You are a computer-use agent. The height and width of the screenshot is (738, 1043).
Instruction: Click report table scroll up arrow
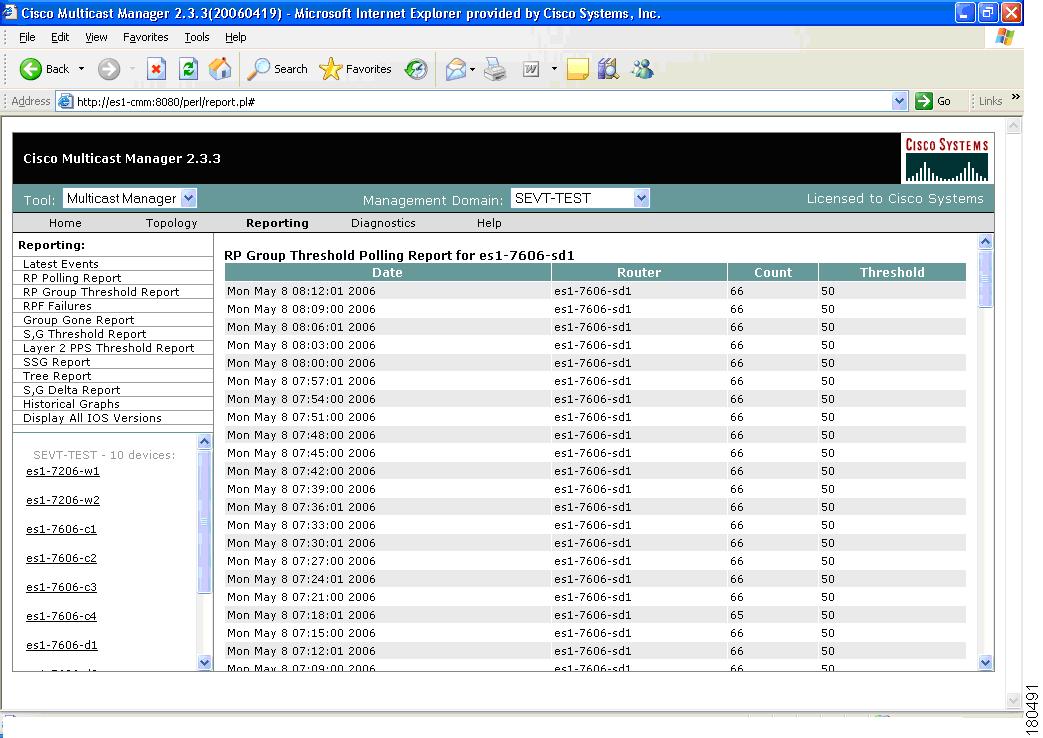click(x=986, y=242)
